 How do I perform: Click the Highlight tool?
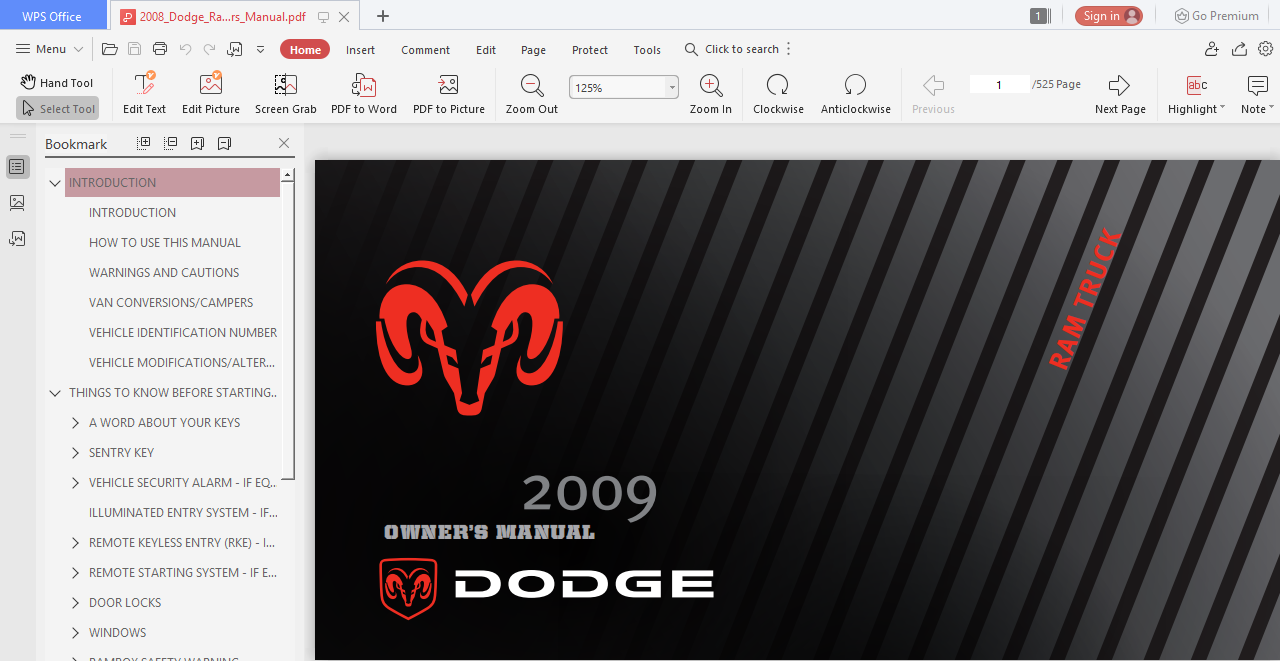pos(1196,94)
